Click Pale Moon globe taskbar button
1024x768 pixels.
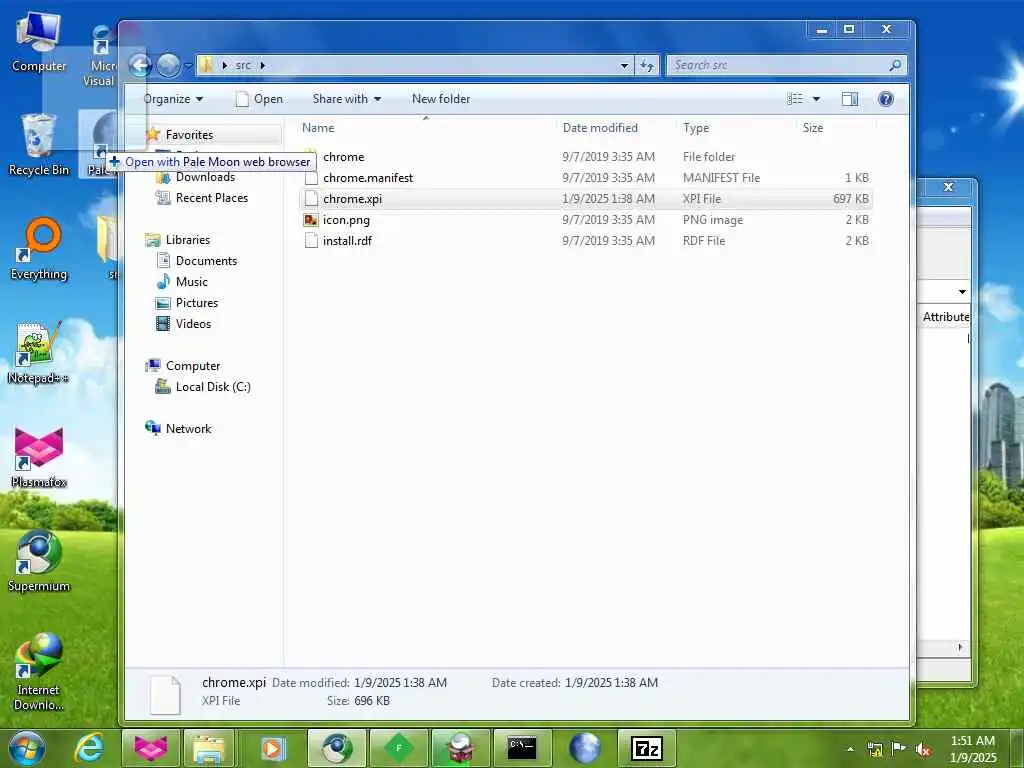tap(584, 748)
